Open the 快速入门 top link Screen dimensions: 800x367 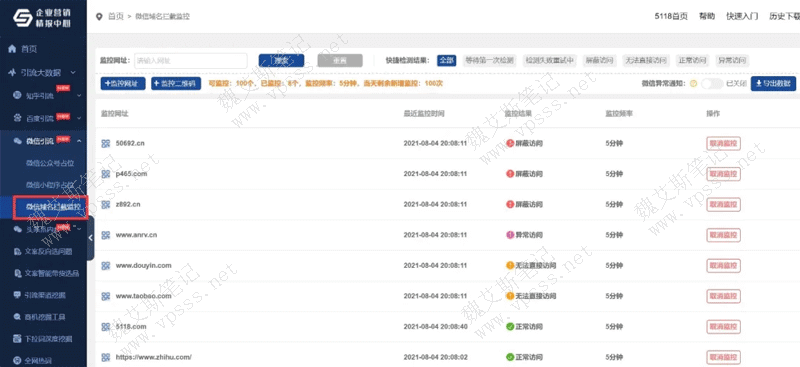point(742,16)
